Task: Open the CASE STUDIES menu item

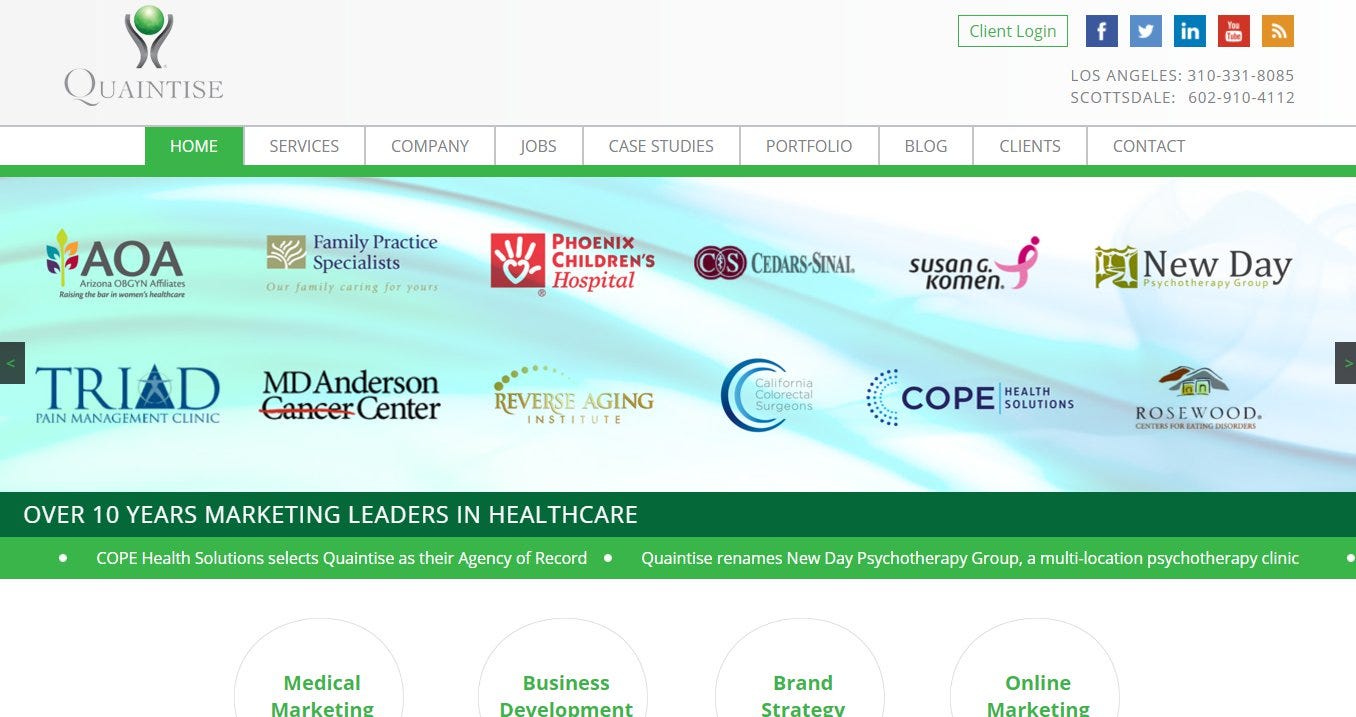Action: click(661, 146)
